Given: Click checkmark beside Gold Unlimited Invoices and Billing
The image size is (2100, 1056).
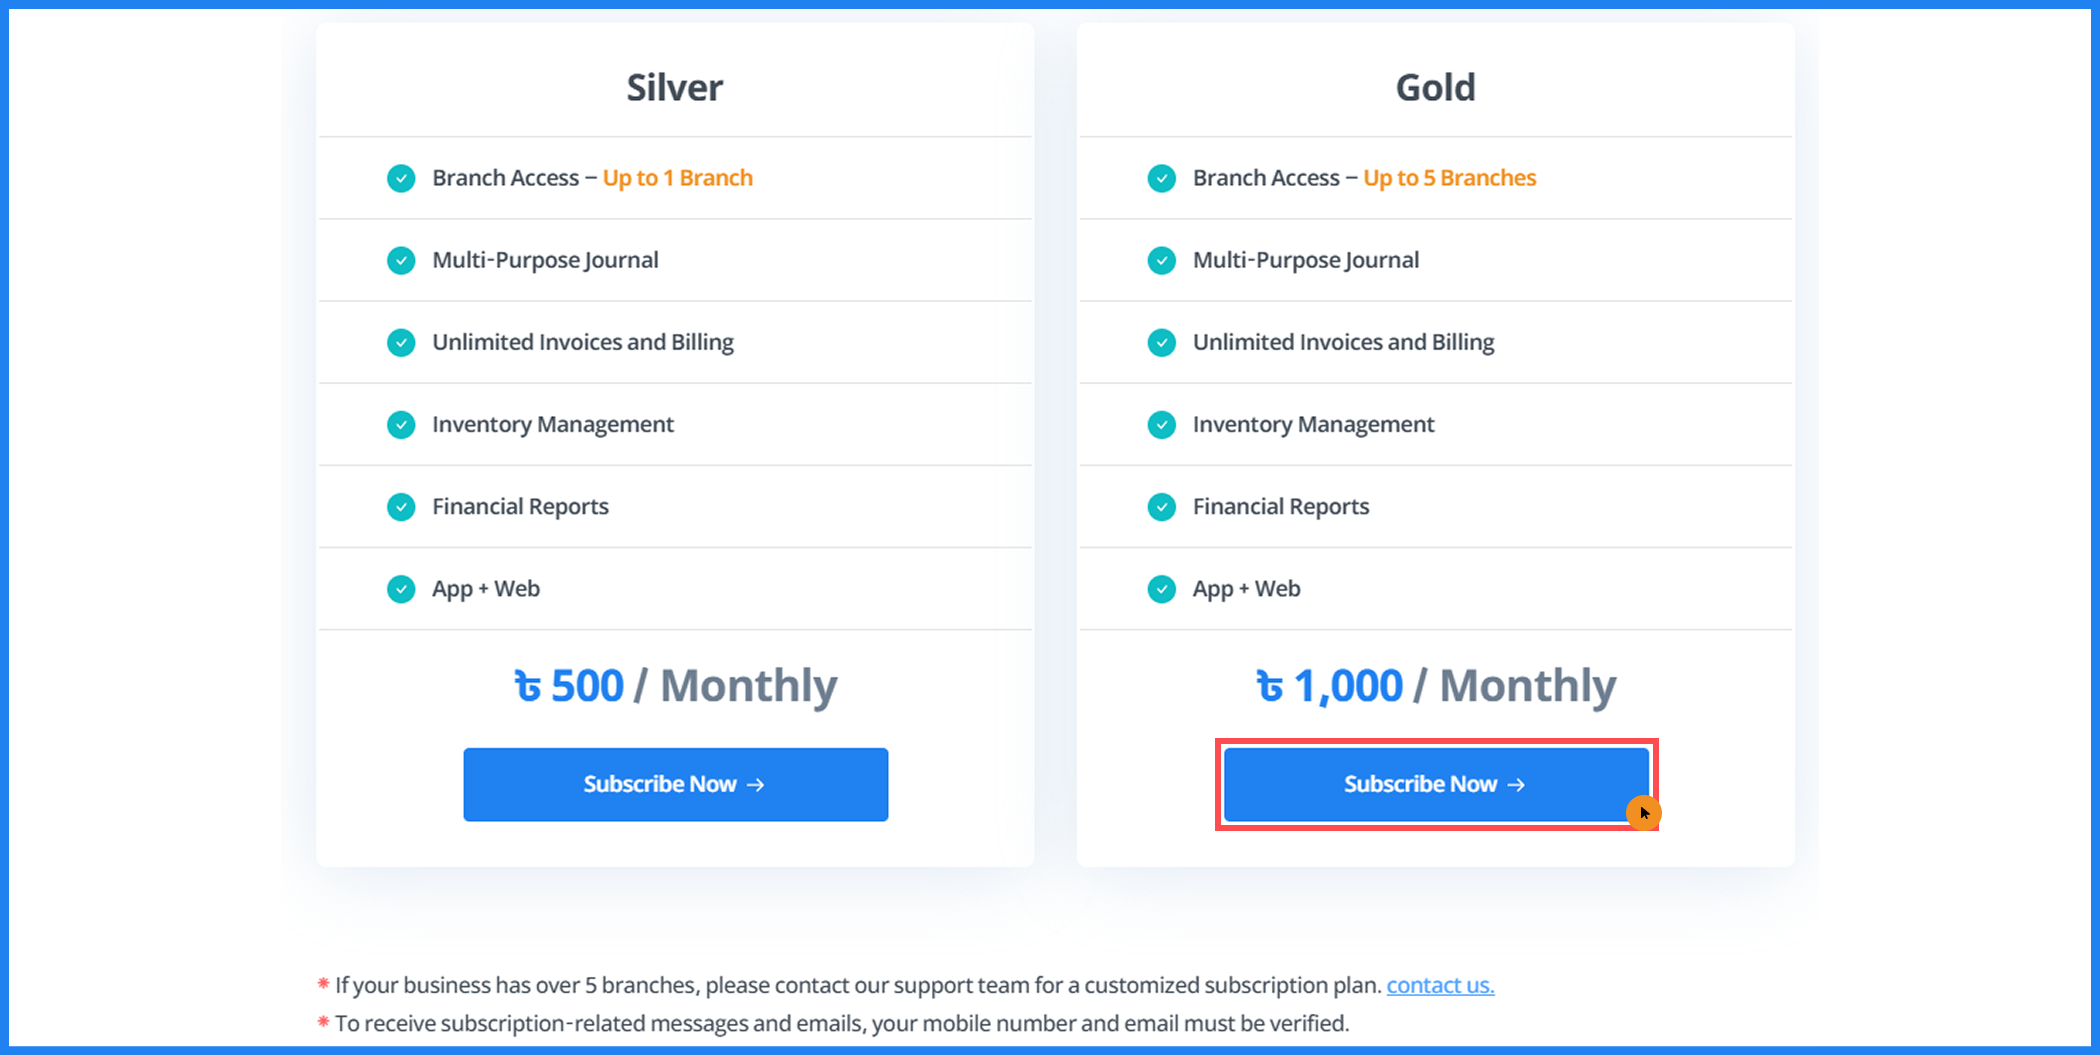Looking at the screenshot, I should click(1161, 342).
